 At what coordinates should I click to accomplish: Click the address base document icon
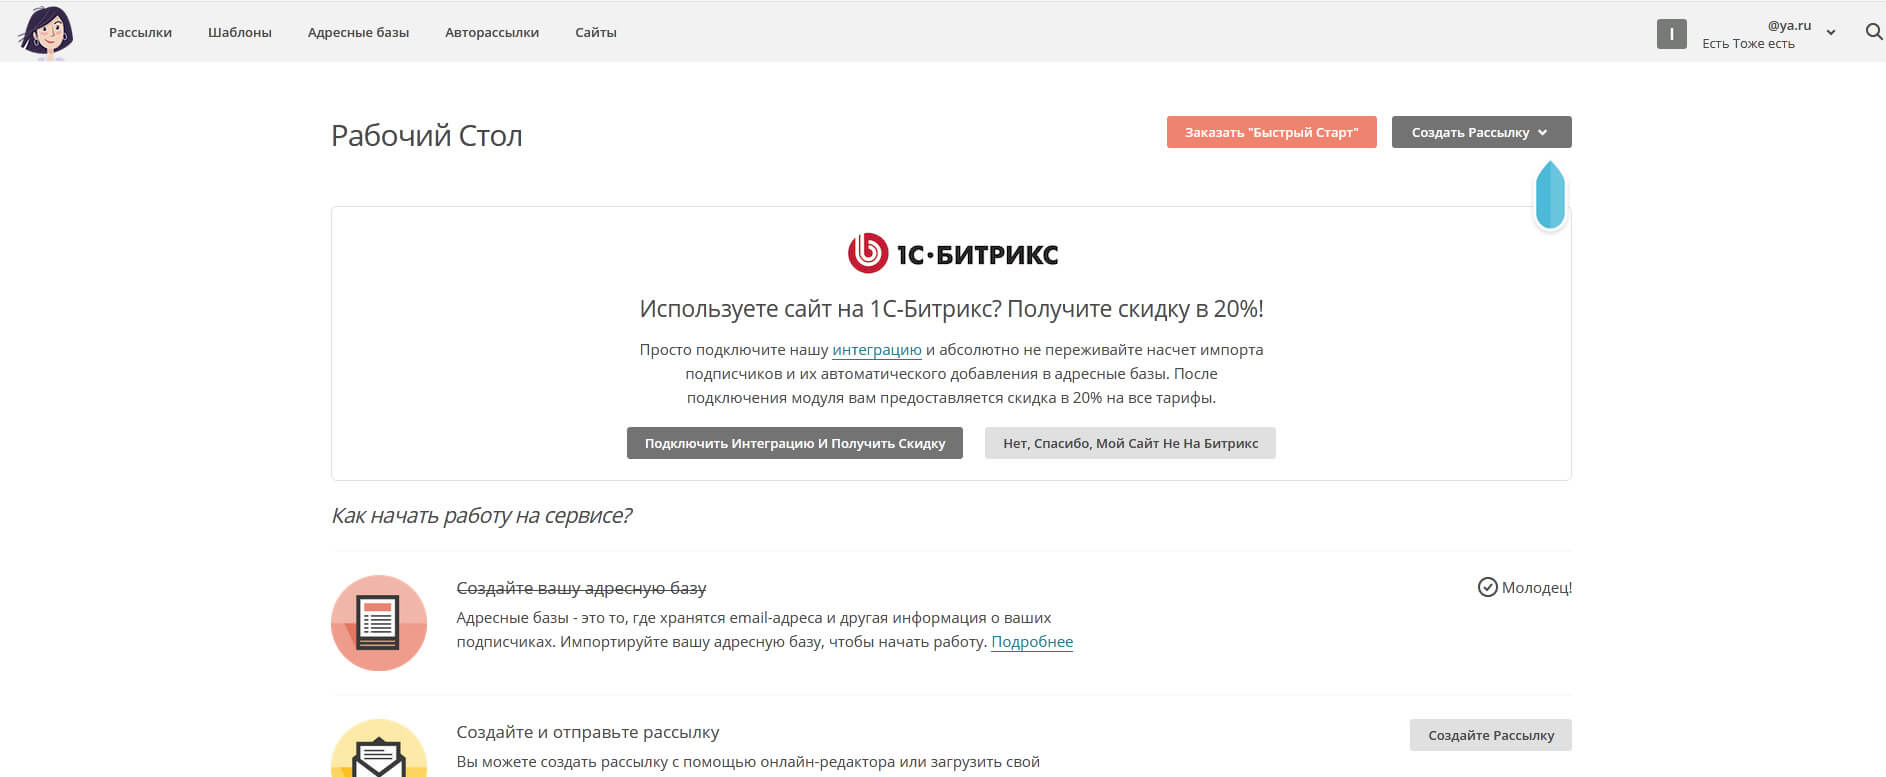(x=379, y=623)
